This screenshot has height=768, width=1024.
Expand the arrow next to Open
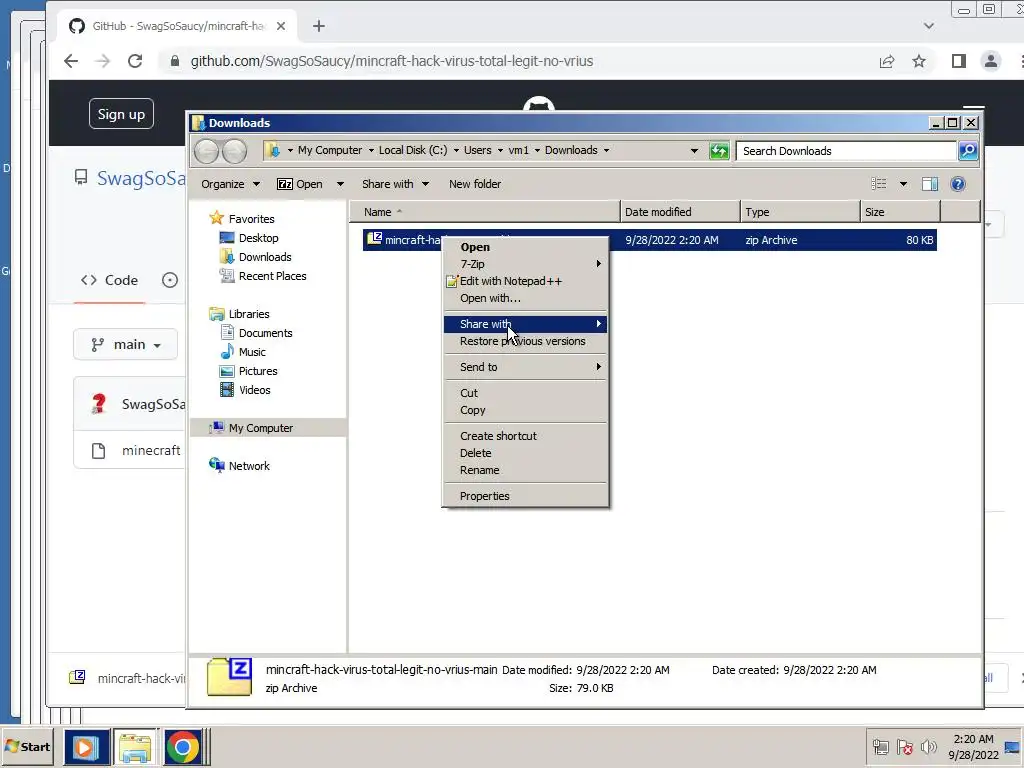(x=340, y=184)
